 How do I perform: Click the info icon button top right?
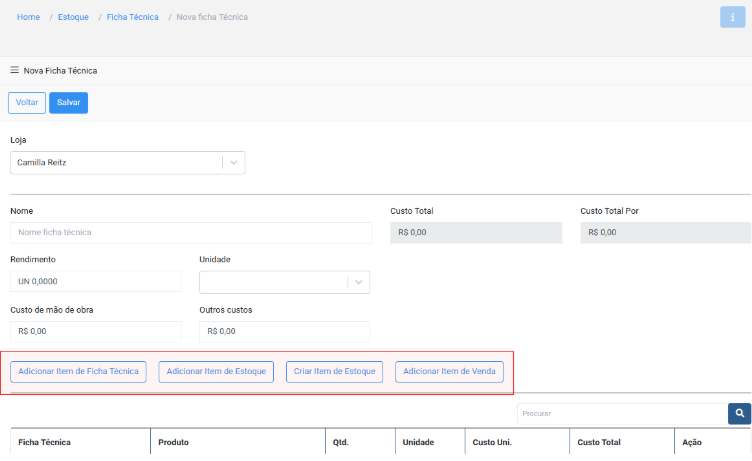tap(732, 17)
